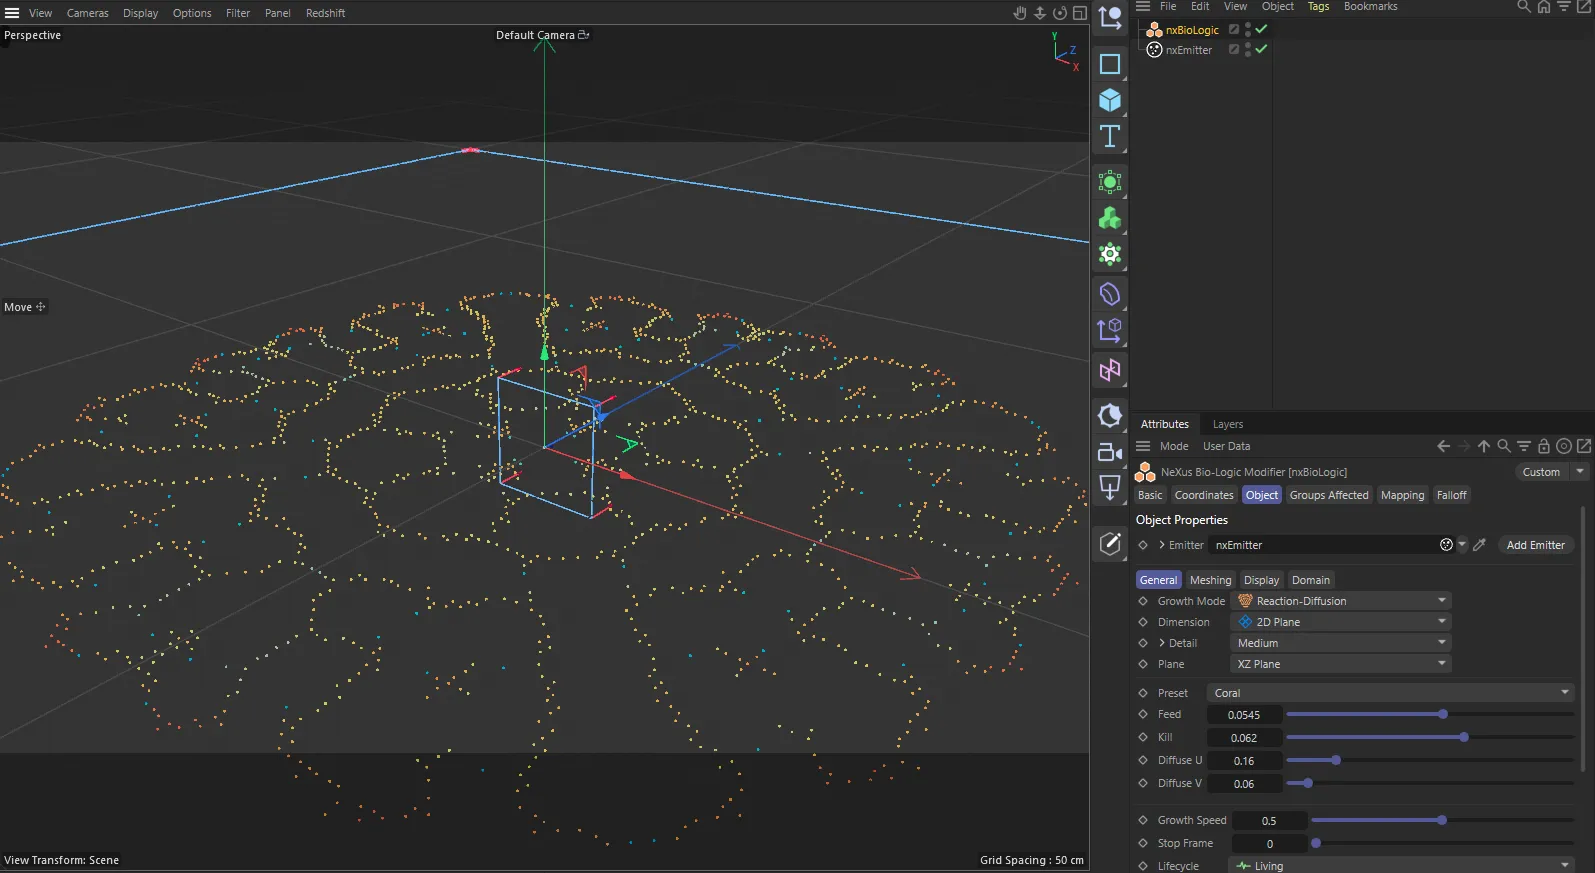1595x873 pixels.
Task: Click the Default Camera label
Action: (x=535, y=35)
